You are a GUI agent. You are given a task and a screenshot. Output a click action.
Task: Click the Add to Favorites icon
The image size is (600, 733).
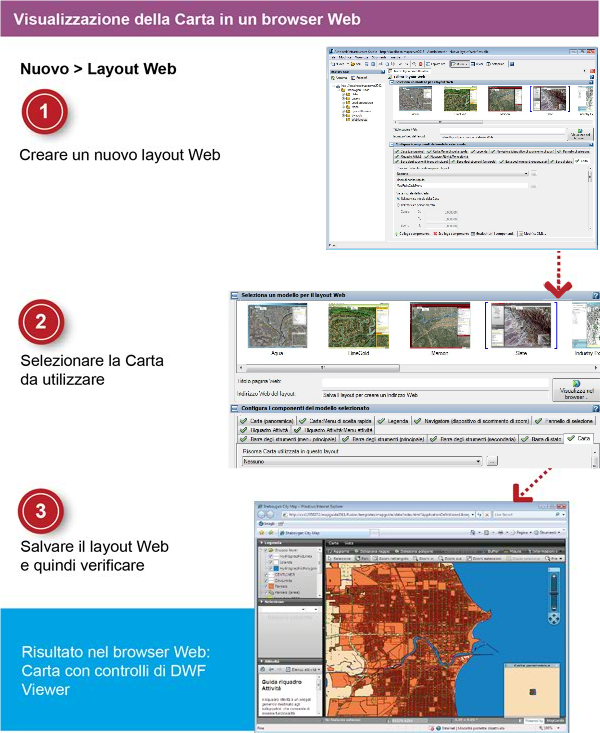coord(271,532)
